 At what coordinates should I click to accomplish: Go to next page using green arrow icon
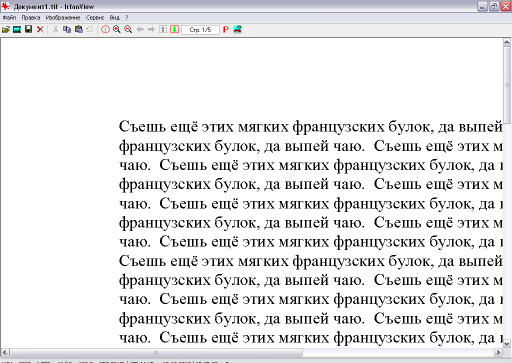point(174,30)
